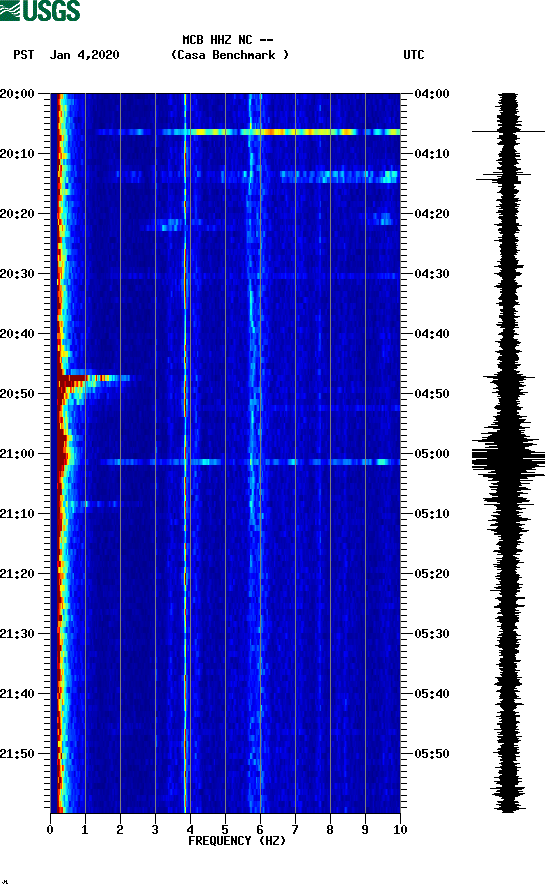
Task: Click the PST time label '20:00'
Action: point(17,93)
